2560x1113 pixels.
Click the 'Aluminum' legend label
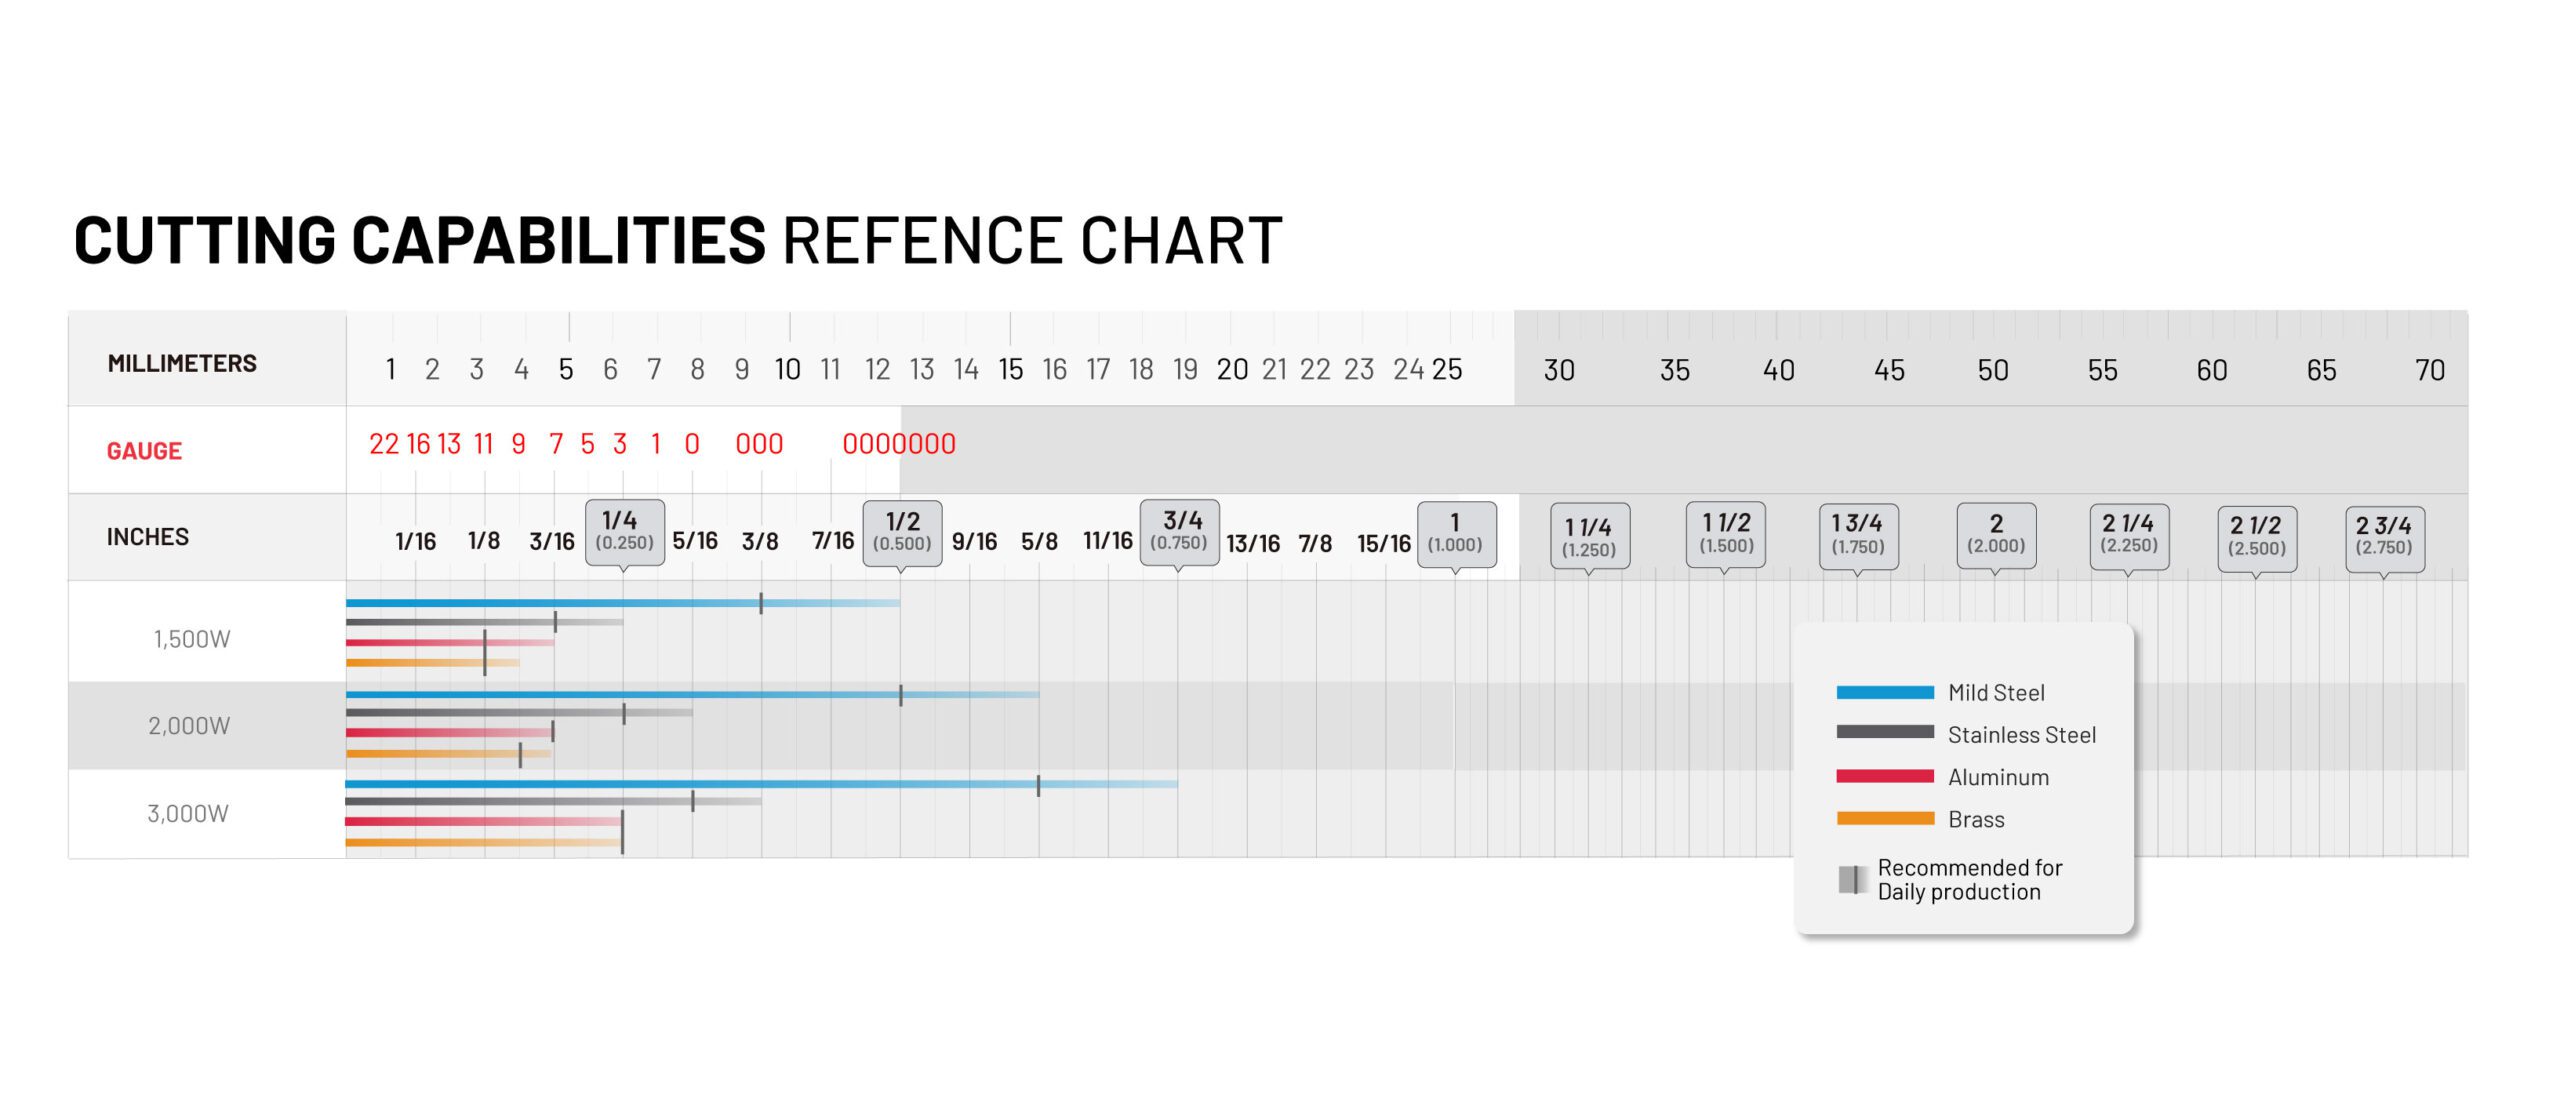tap(1998, 777)
